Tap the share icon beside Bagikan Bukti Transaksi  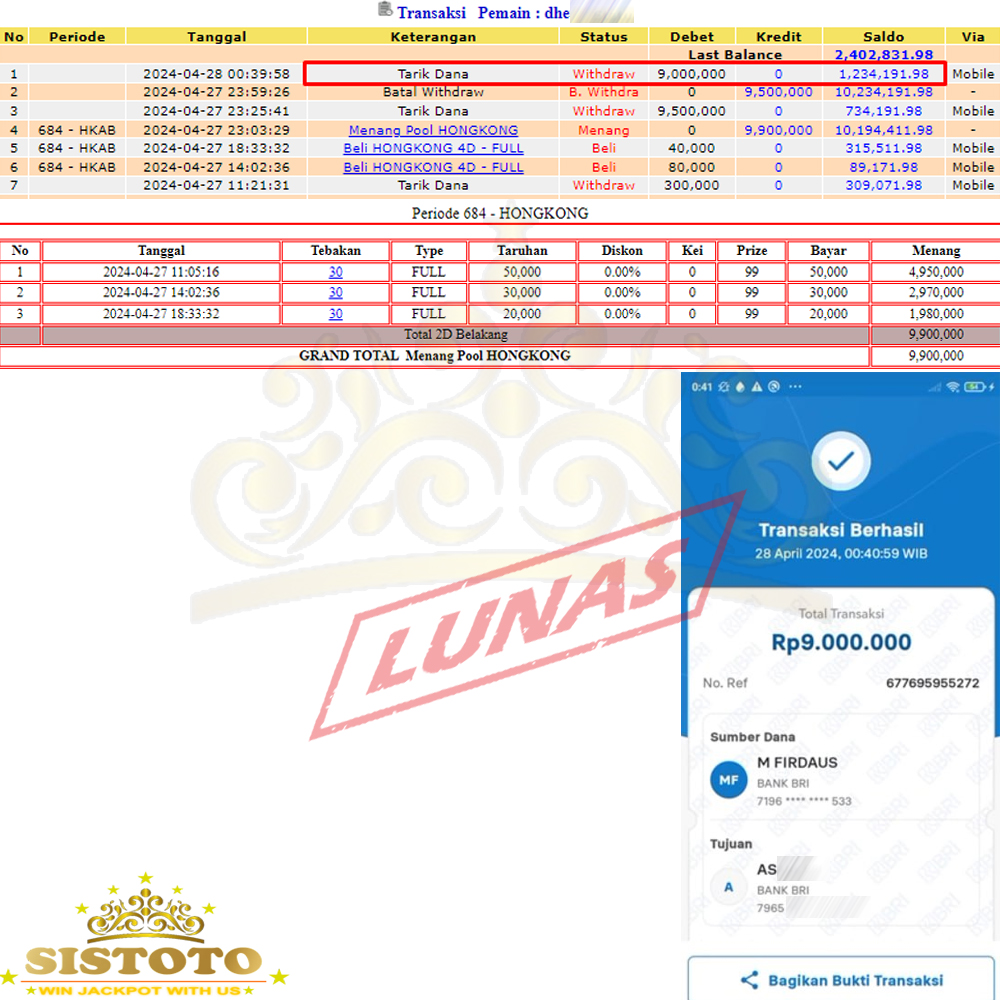(x=749, y=980)
